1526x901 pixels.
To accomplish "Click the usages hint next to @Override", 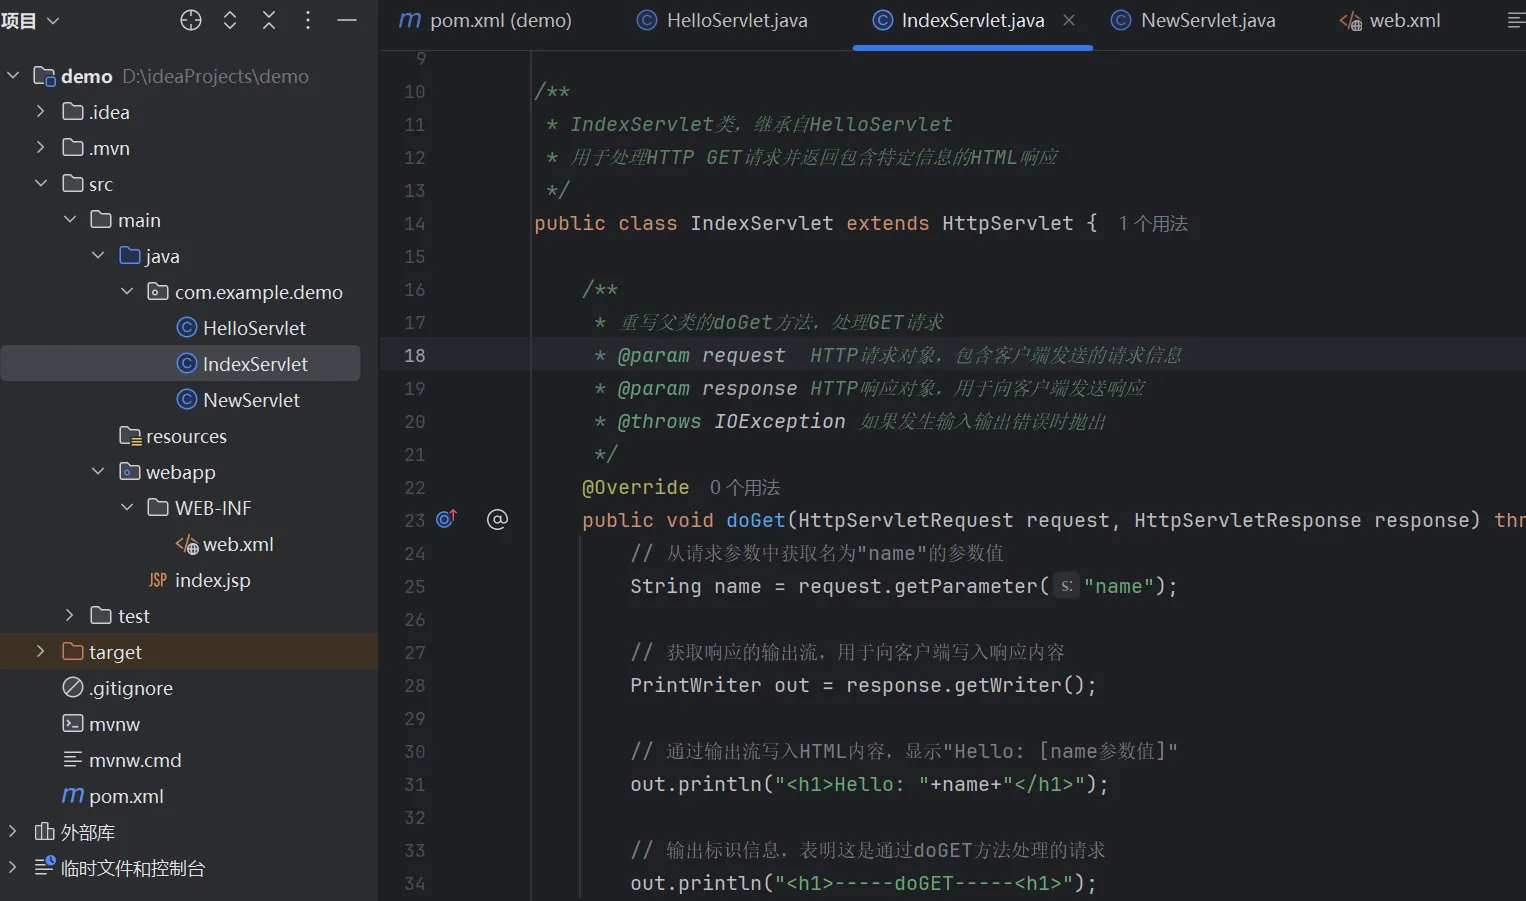I will (x=745, y=487).
